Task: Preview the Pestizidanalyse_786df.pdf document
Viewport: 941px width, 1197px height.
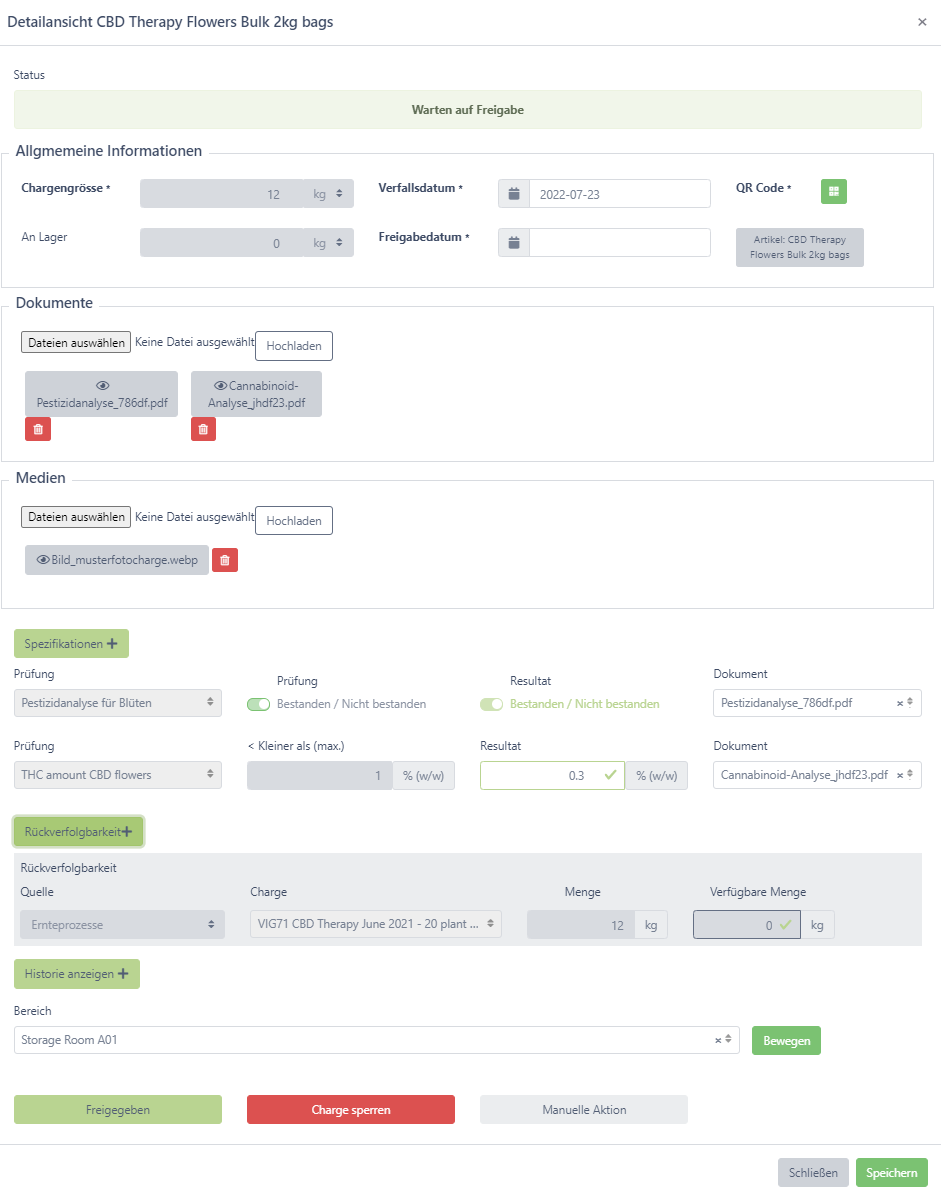Action: point(101,394)
